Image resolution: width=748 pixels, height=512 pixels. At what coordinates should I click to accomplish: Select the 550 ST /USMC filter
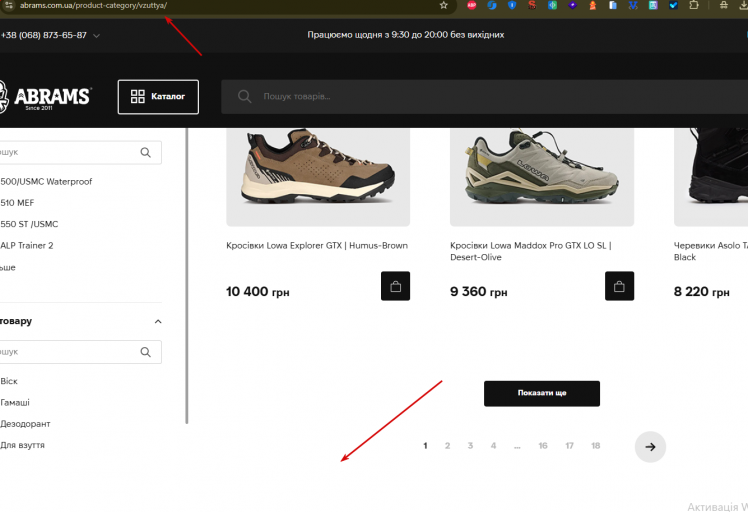[x=29, y=224]
